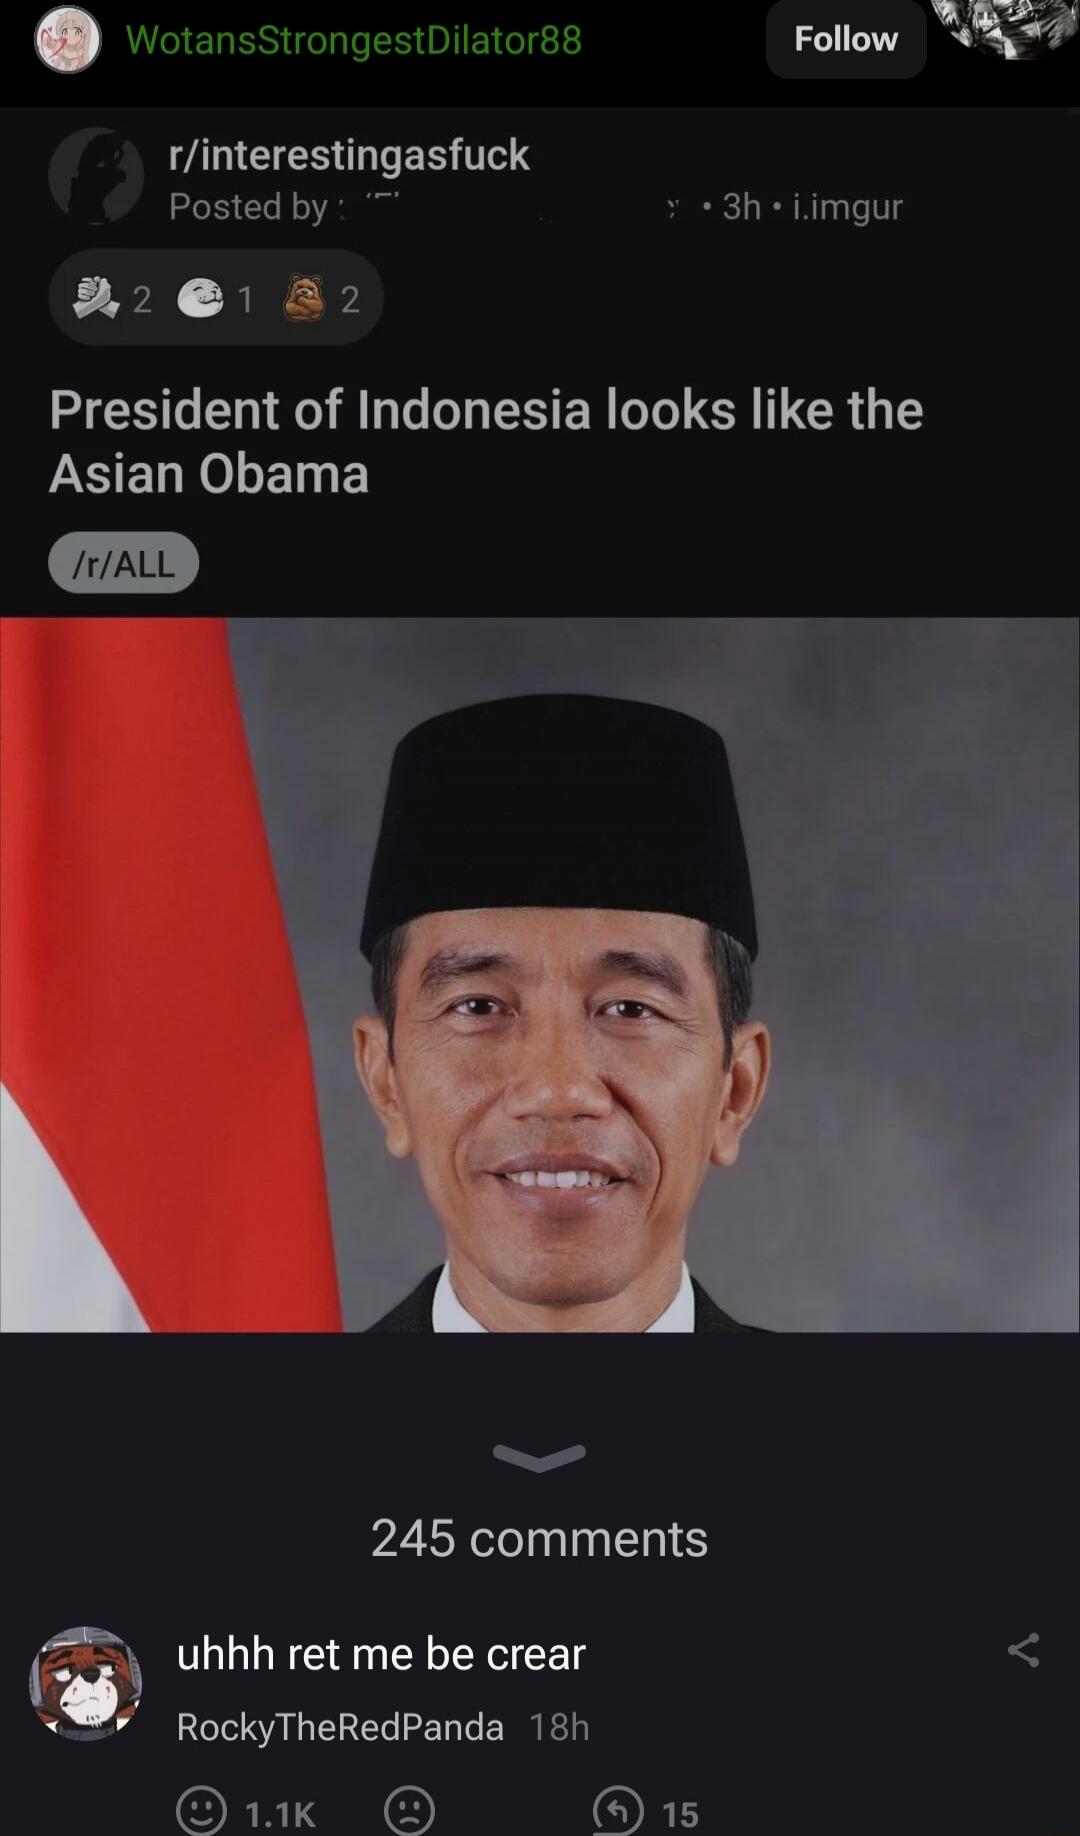The height and width of the screenshot is (1836, 1080).
Task: Open WotansStrongestDilator88 profile avatar
Action: (x=68, y=40)
